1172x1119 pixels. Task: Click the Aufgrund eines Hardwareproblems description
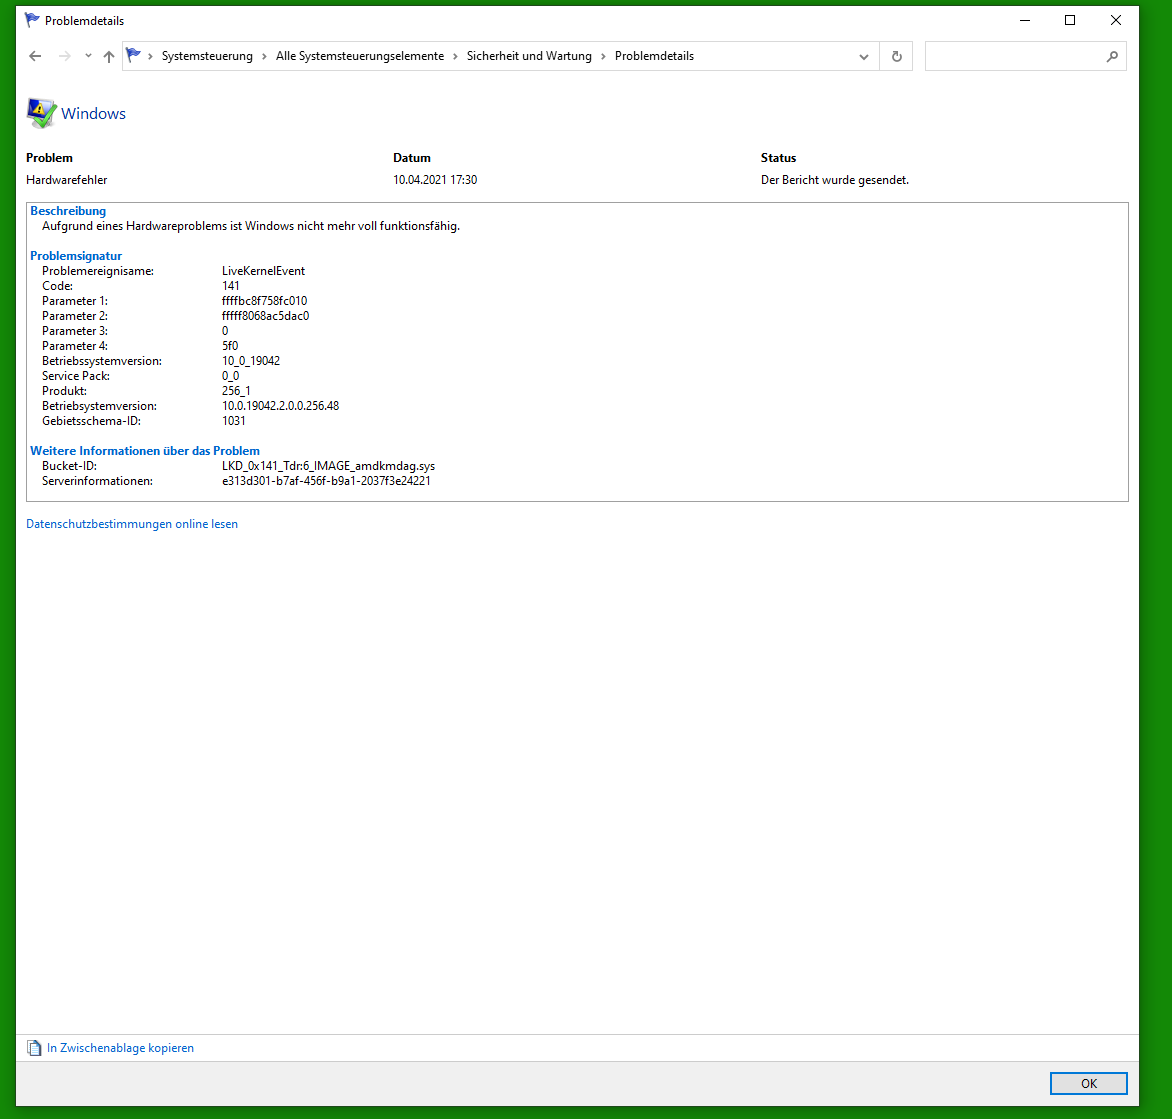(x=250, y=226)
